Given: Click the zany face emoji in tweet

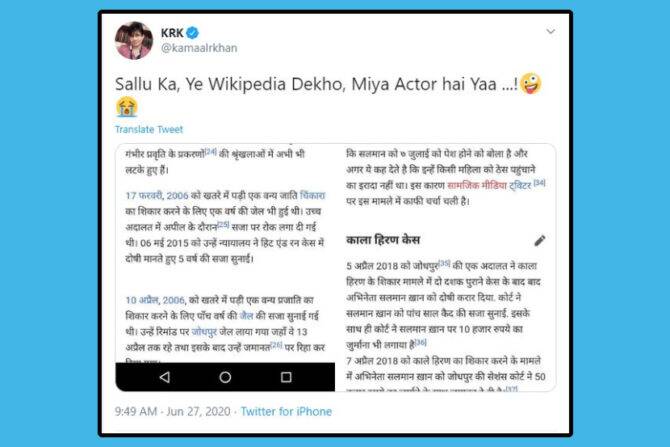Looking at the screenshot, I should click(531, 83).
